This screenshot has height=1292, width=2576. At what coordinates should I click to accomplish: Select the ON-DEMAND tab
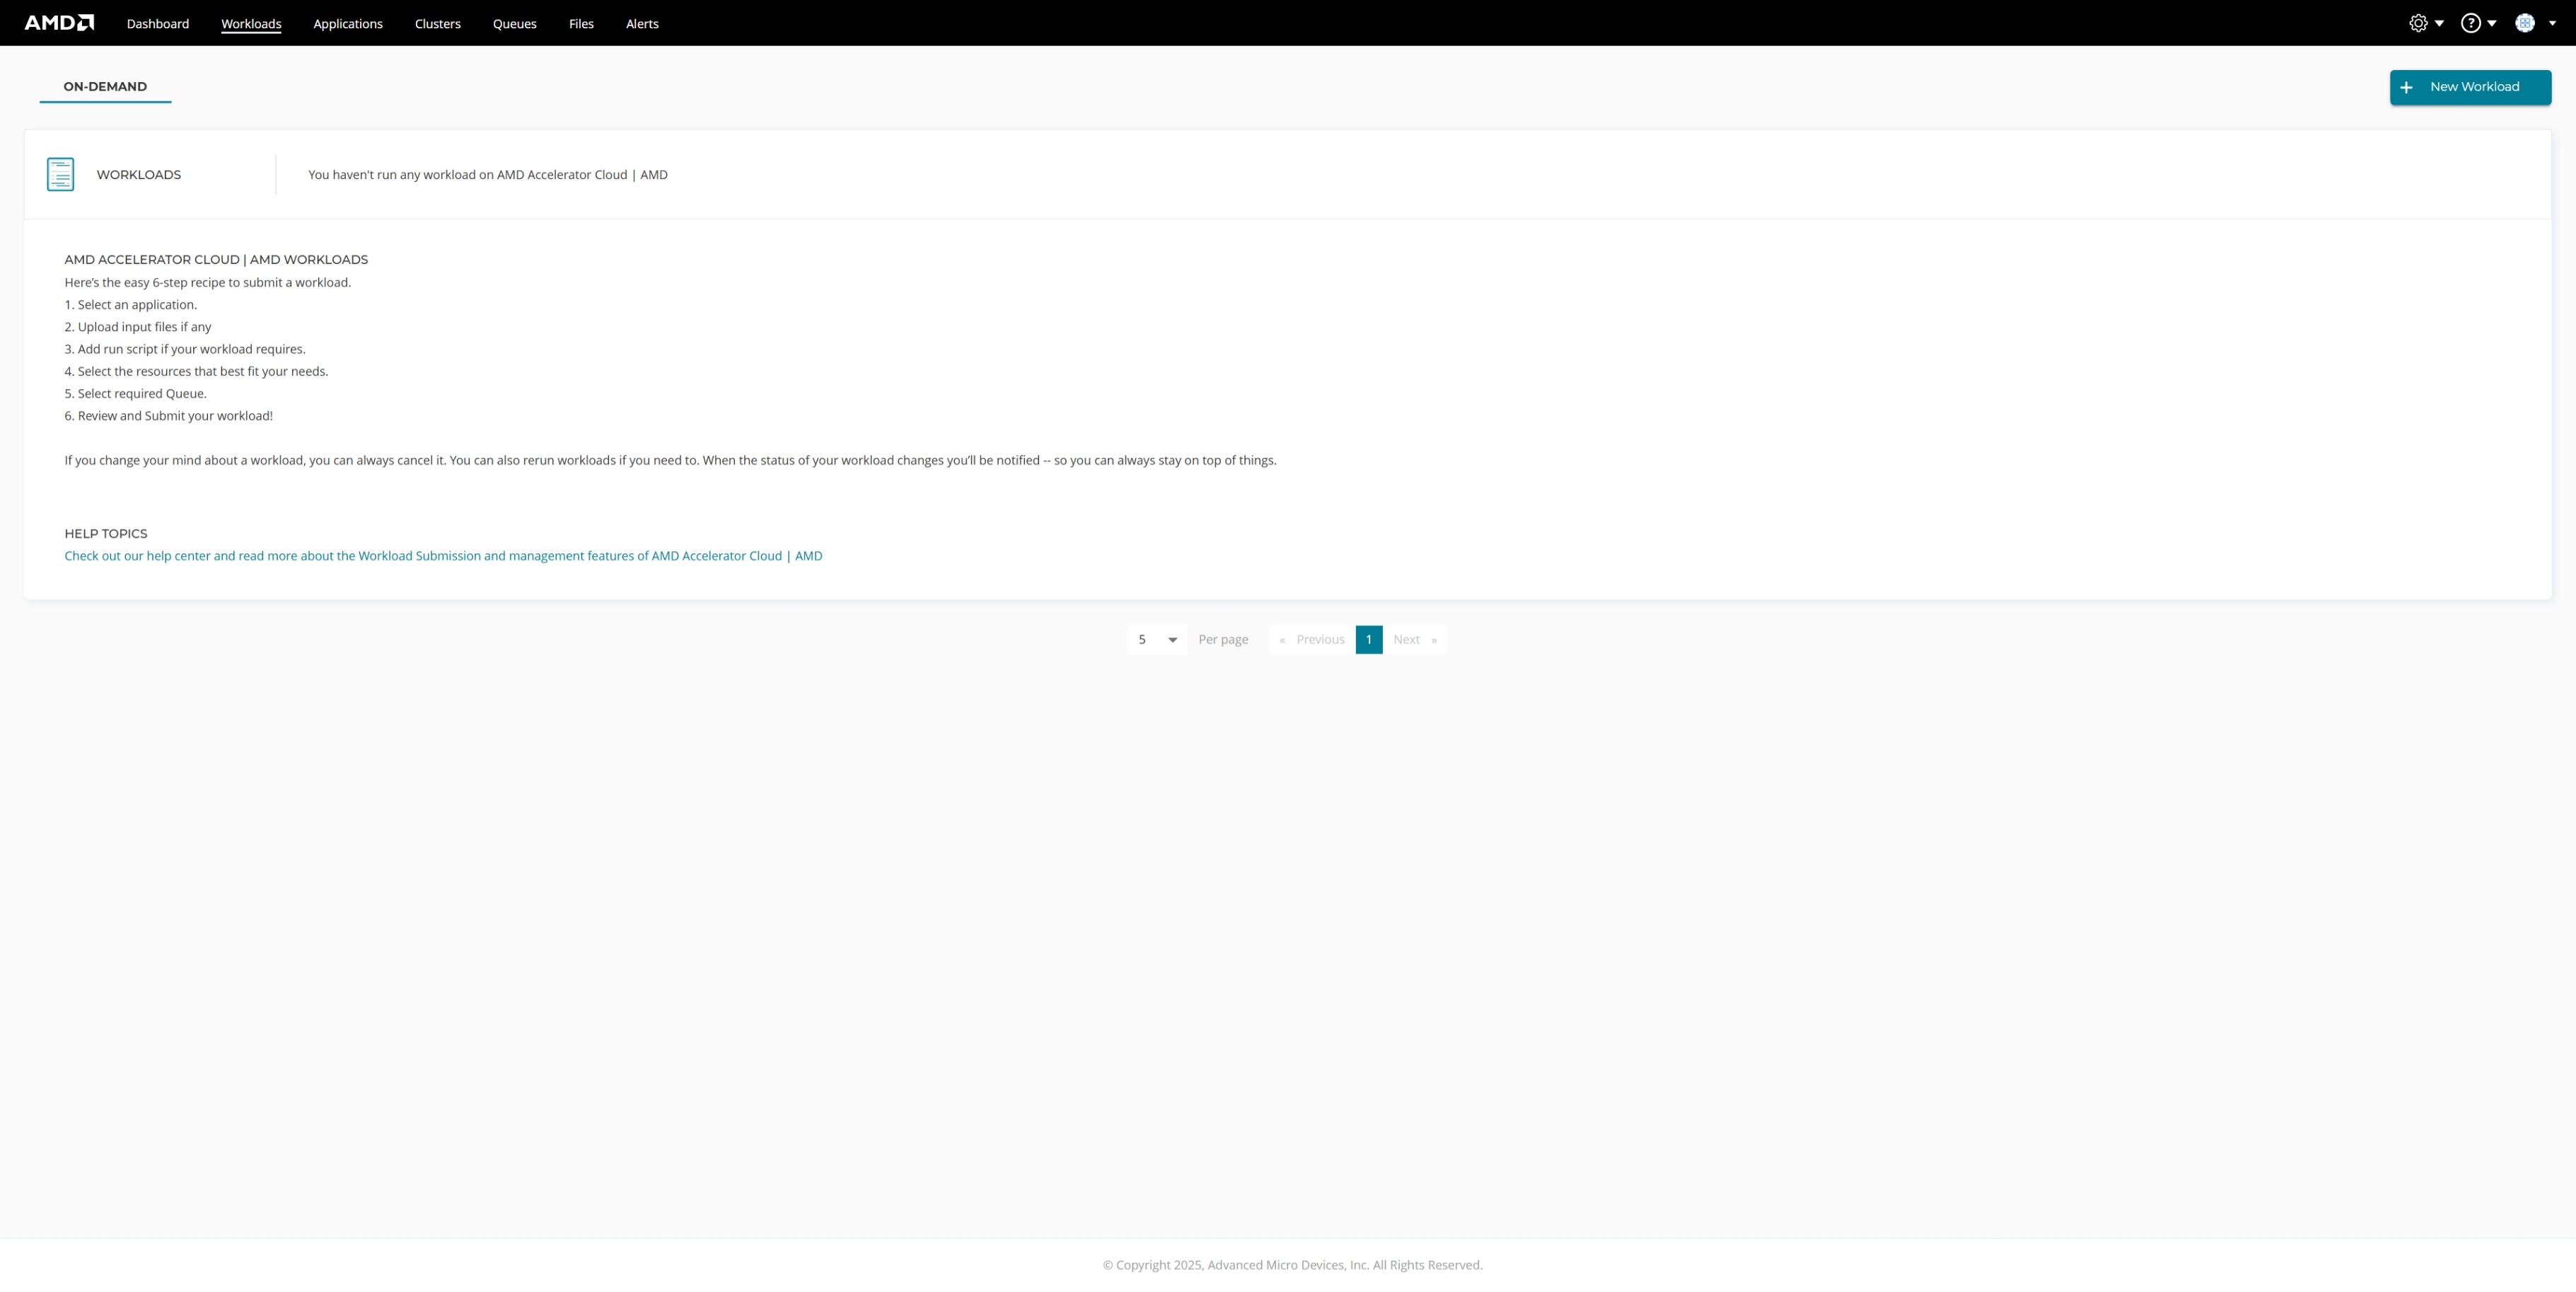(x=105, y=87)
